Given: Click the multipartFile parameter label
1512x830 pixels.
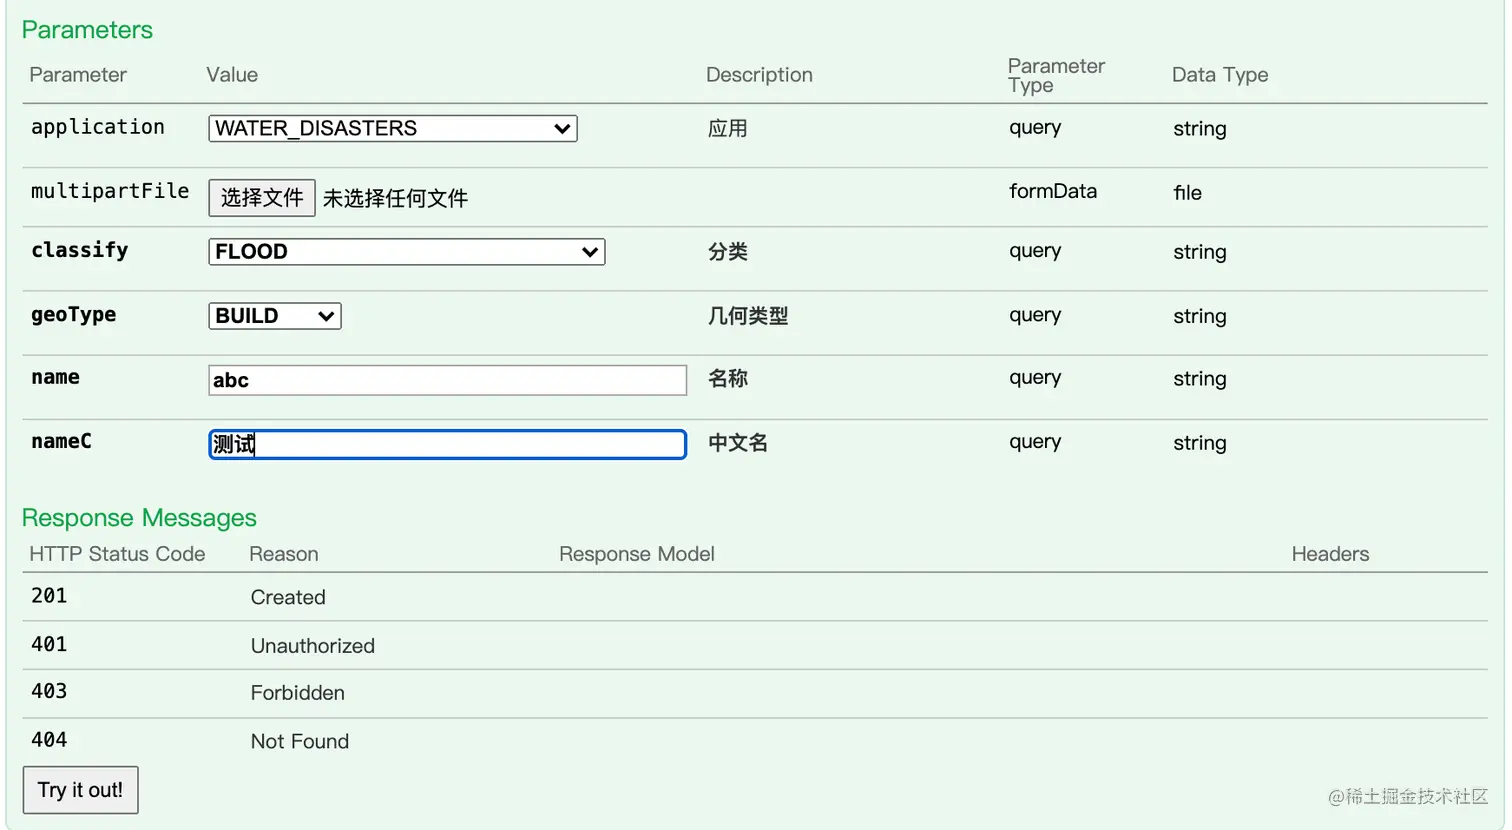Looking at the screenshot, I should [110, 191].
